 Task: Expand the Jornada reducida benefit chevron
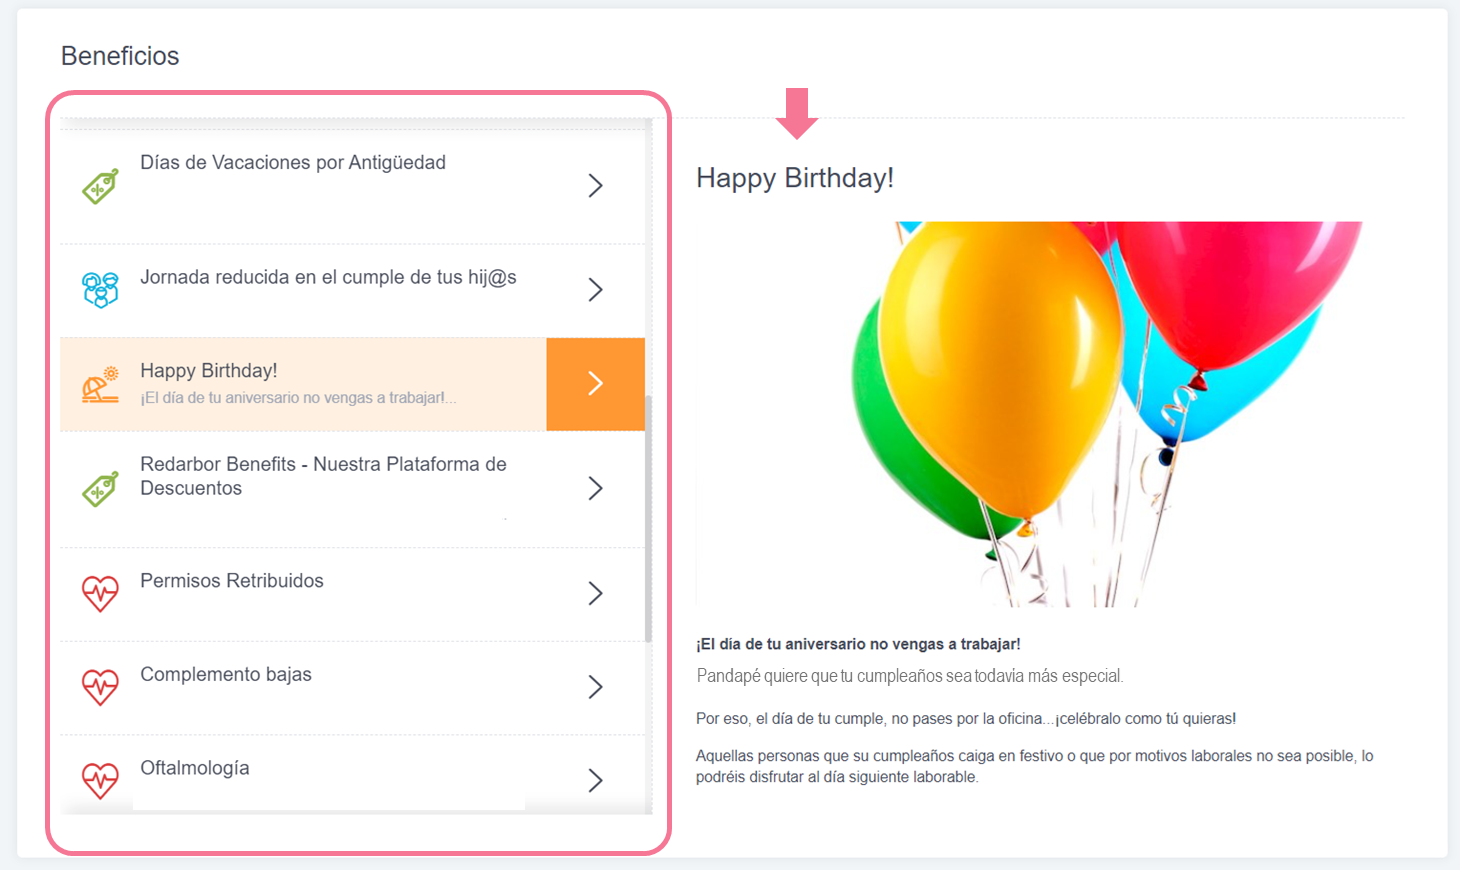595,290
